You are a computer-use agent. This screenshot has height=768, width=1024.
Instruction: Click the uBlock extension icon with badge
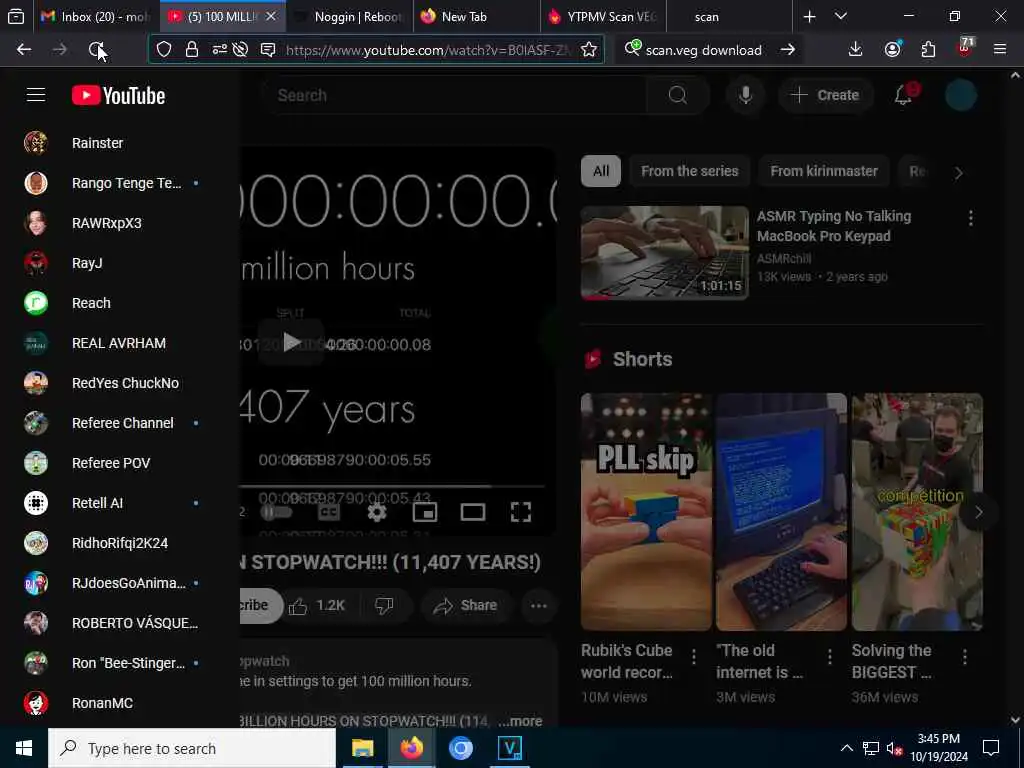tap(965, 48)
